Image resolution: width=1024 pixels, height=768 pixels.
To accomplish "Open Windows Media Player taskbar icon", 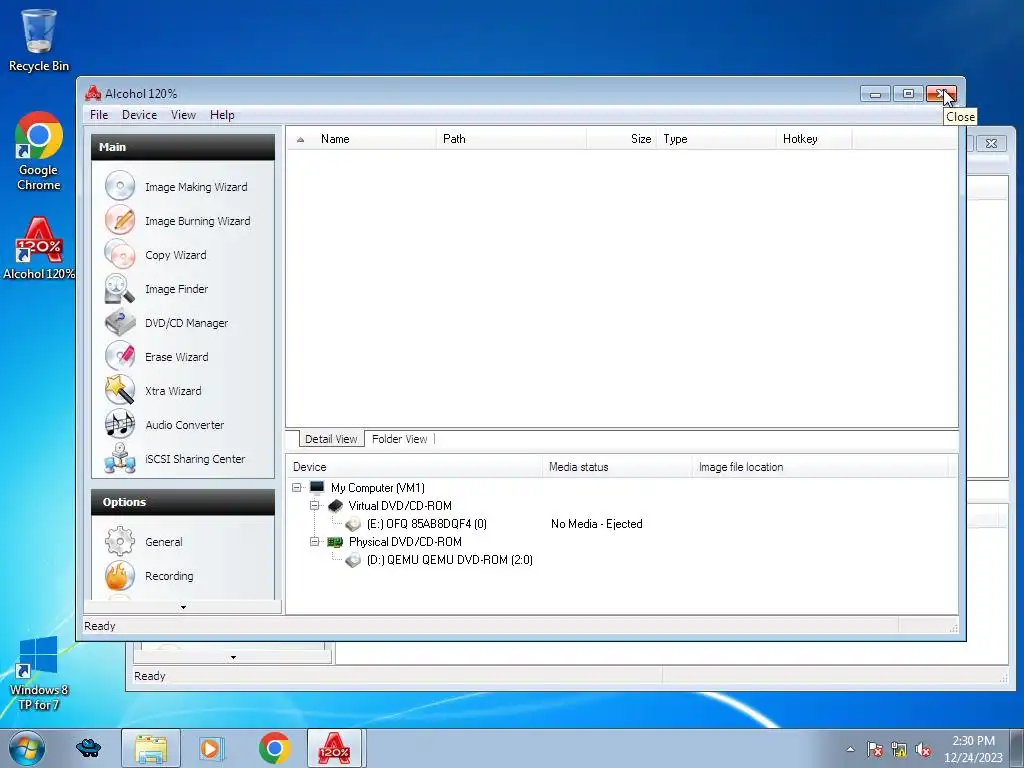I will (212, 748).
